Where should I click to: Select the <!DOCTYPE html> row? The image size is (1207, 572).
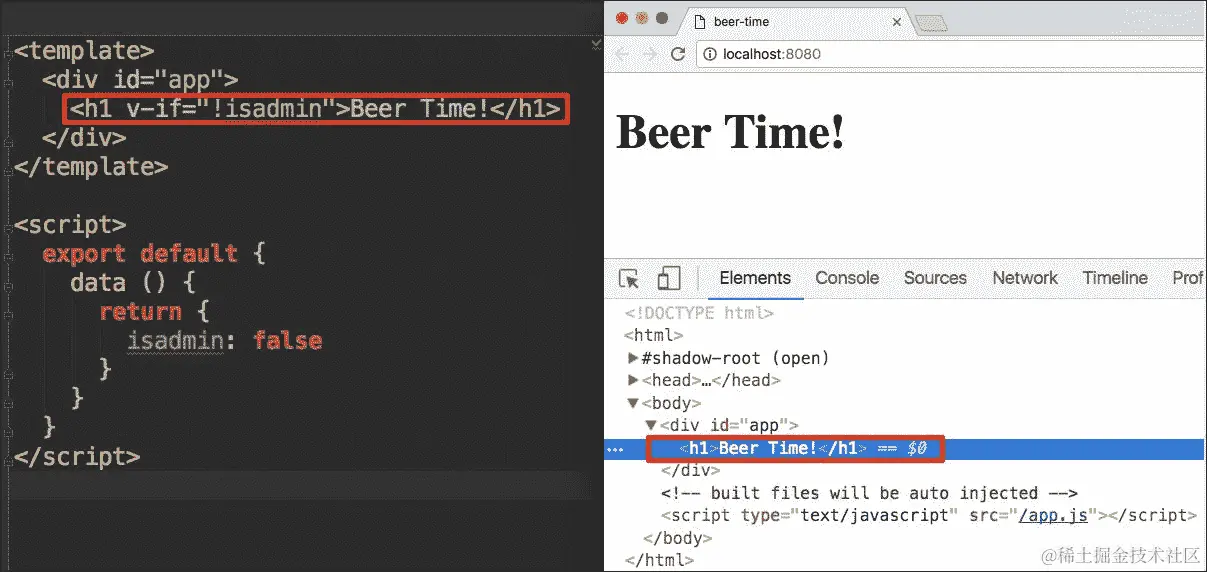[699, 313]
